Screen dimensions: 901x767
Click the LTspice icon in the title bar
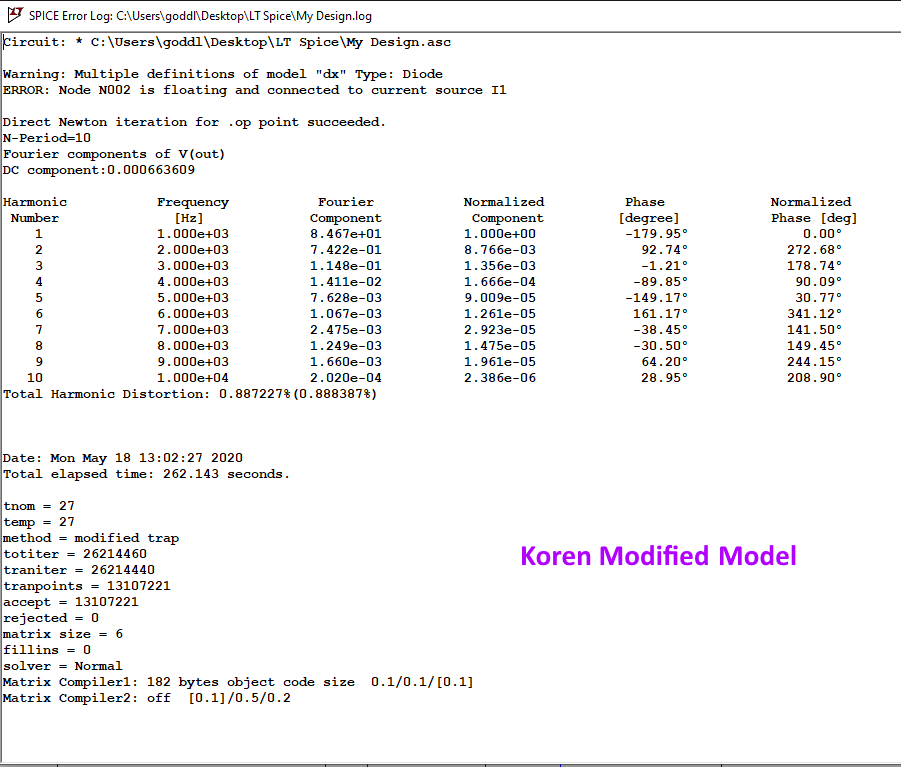click(x=14, y=15)
